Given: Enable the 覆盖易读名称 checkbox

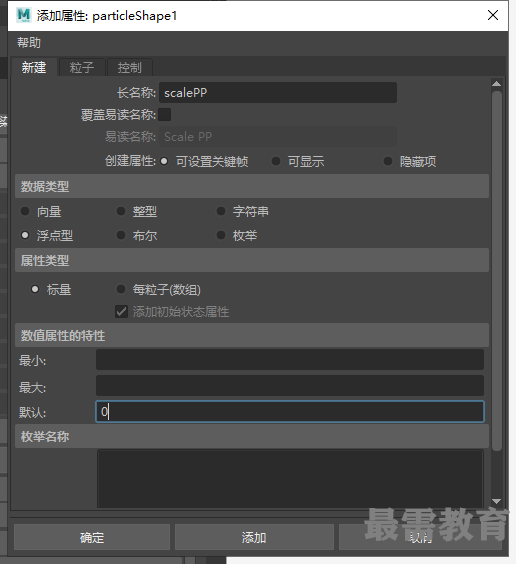Looking at the screenshot, I should tap(165, 115).
